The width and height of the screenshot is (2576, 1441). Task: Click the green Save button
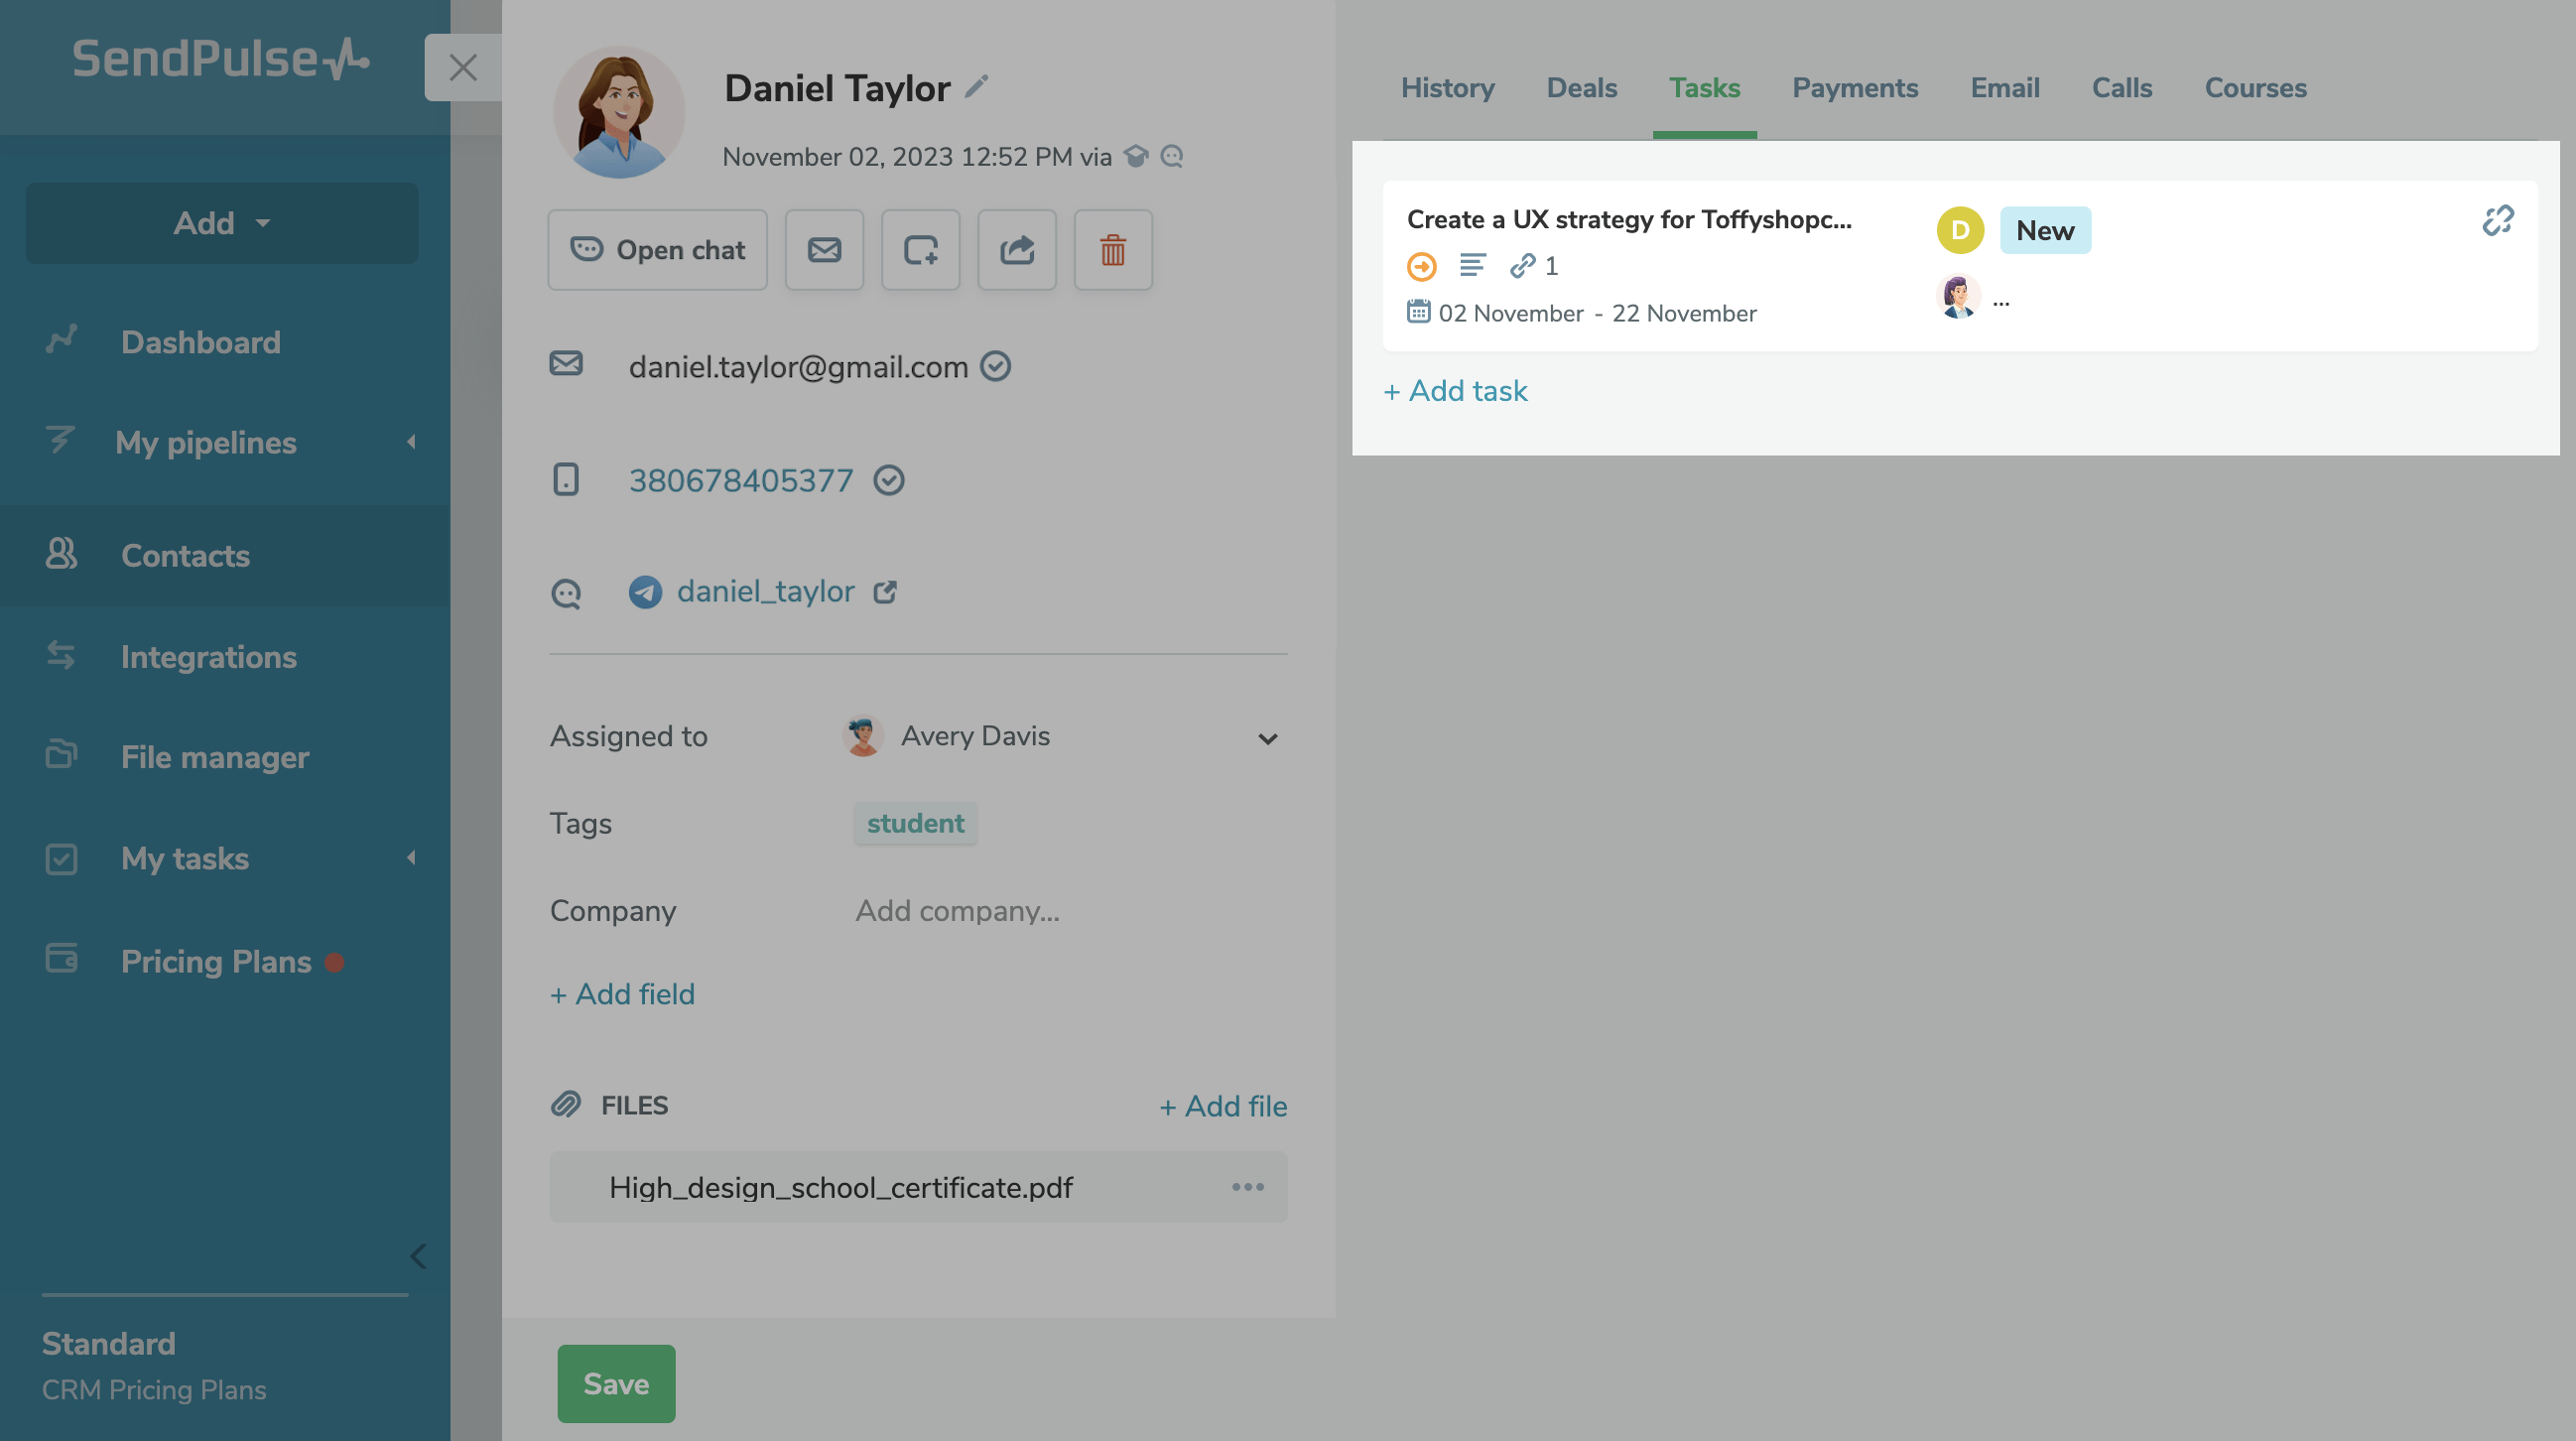click(616, 1383)
